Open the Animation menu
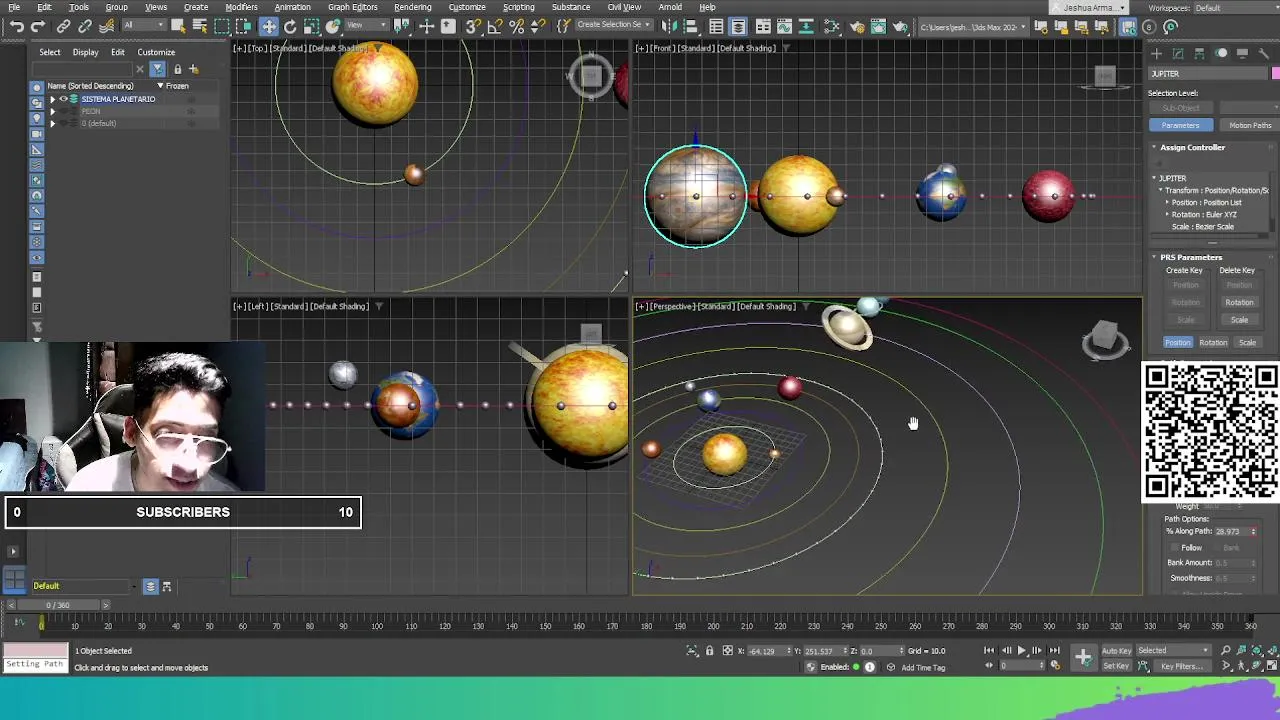The height and width of the screenshot is (720, 1280). point(292,7)
